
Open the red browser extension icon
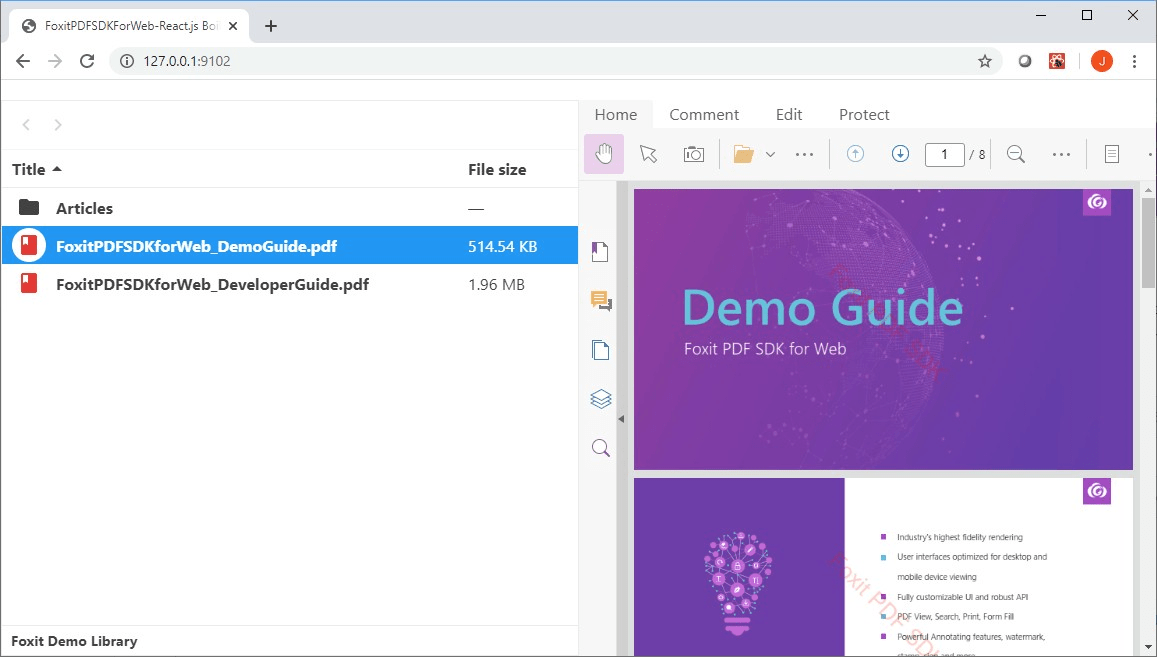pos(1057,61)
